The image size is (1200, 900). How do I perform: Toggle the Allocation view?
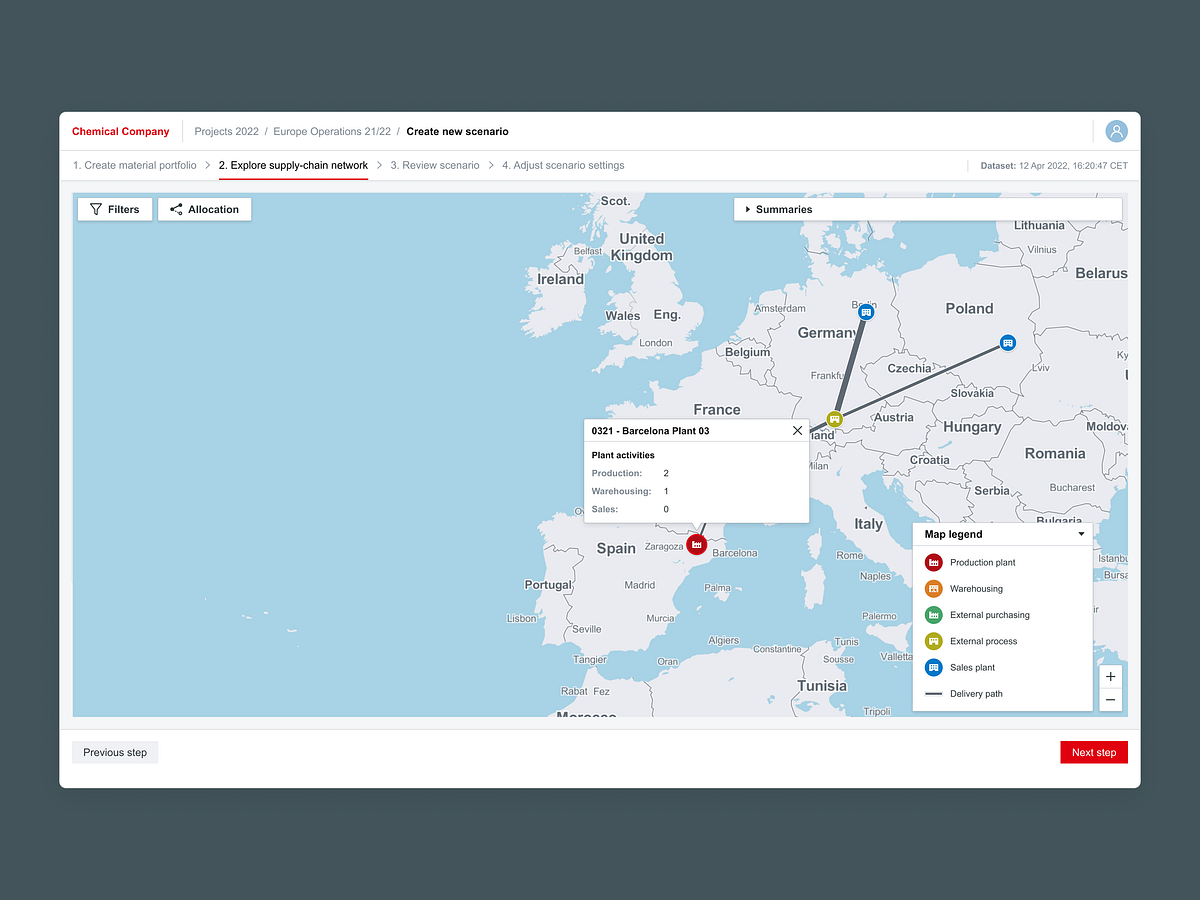coord(204,209)
